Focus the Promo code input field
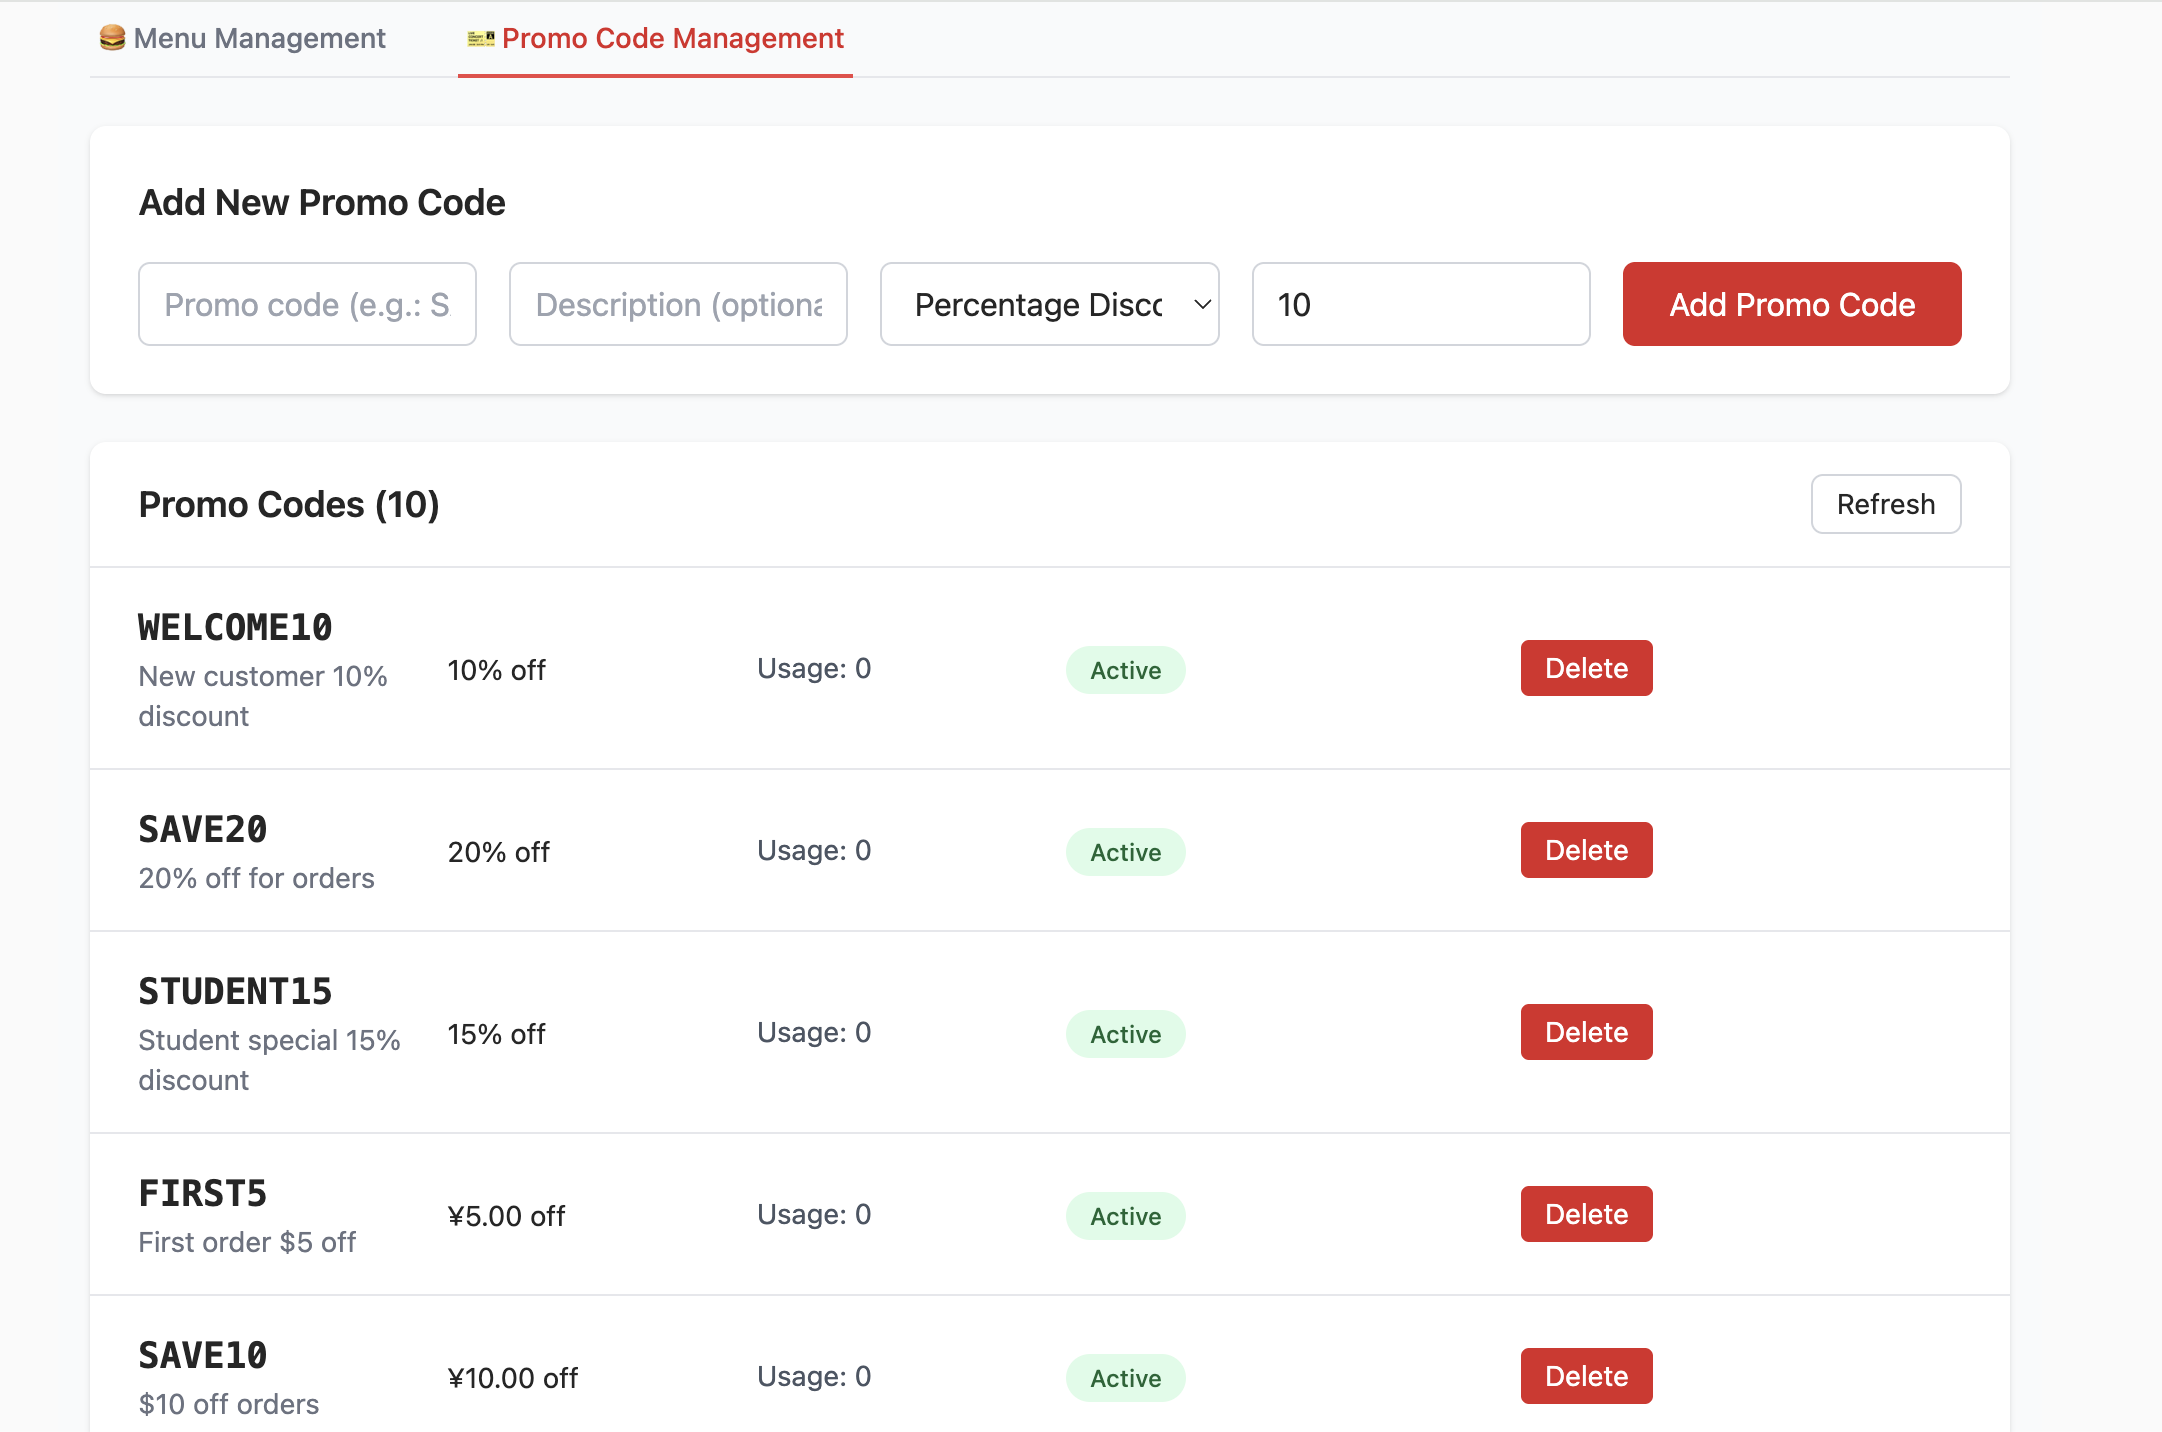This screenshot has width=2162, height=1432. (x=307, y=304)
